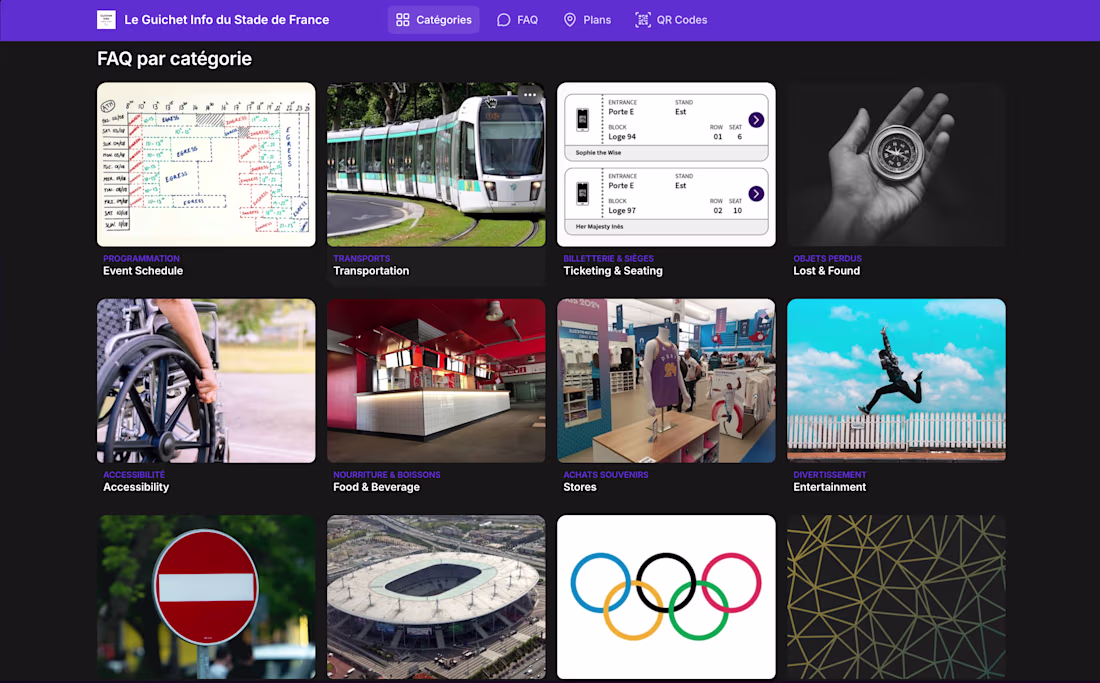This screenshot has height=683, width=1100.
Task: Open the Catégories tab
Action: click(x=434, y=20)
